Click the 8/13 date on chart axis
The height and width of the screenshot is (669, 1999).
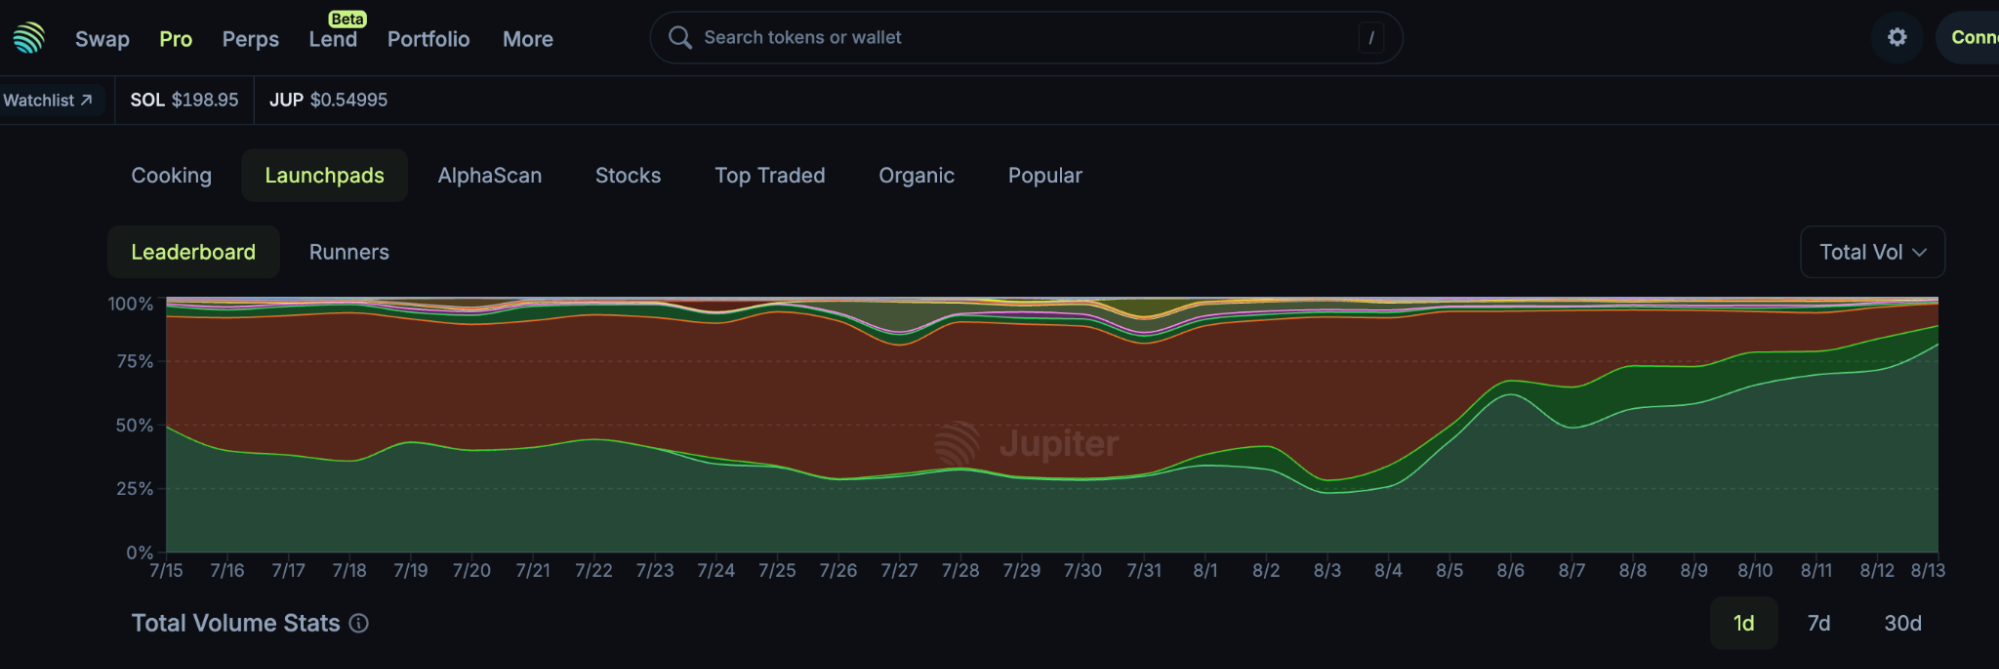1927,570
